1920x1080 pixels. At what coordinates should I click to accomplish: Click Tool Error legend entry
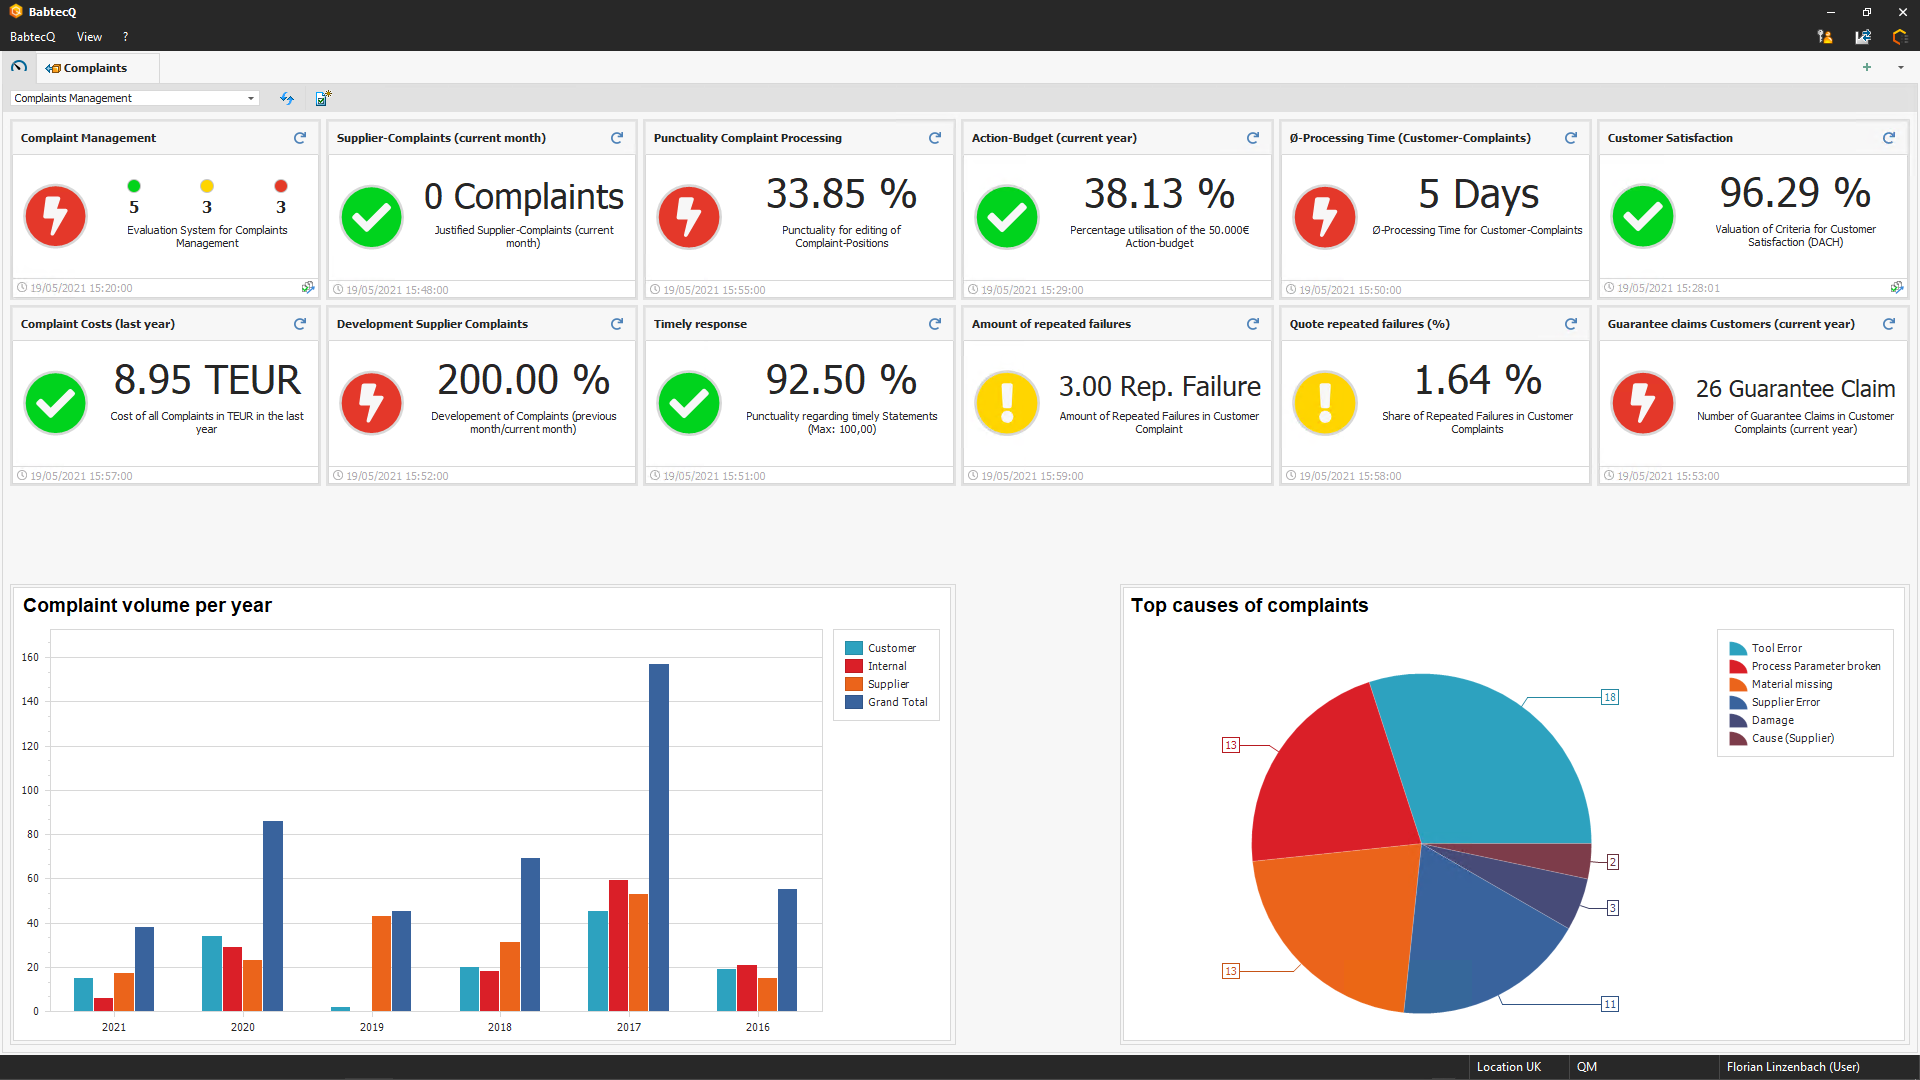pos(1765,648)
